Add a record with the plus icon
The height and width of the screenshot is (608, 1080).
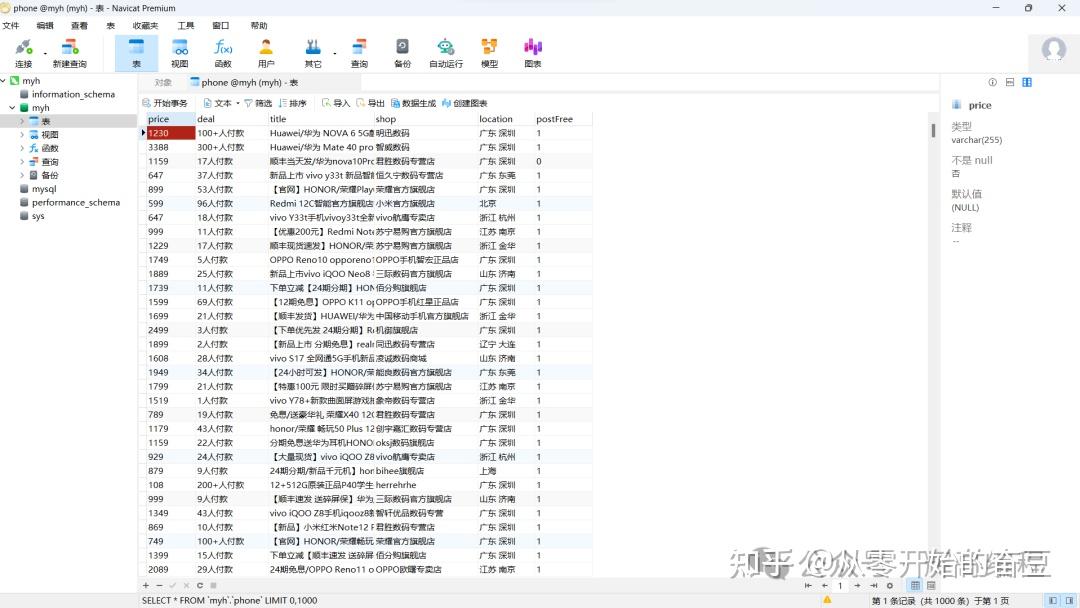coord(145,585)
